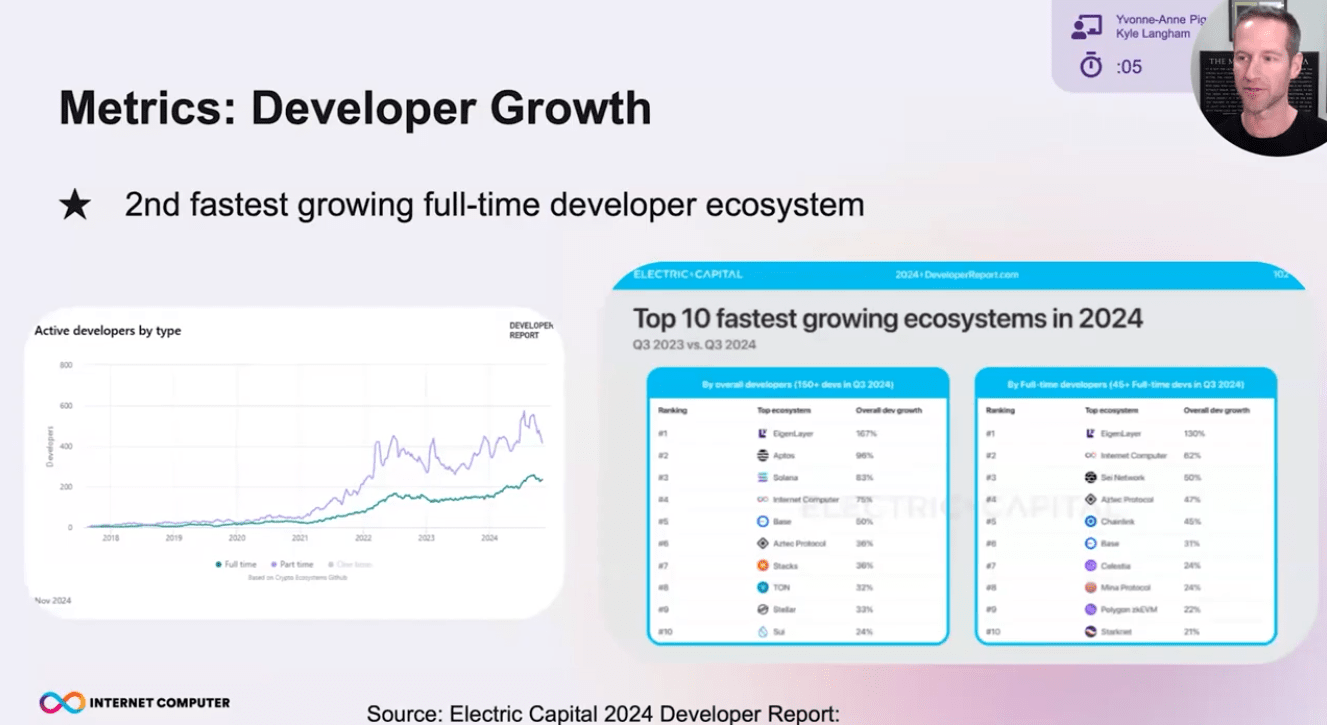Click the 'Active developers by type' chart title
Viewport: 1327px width, 725px height.
(108, 330)
